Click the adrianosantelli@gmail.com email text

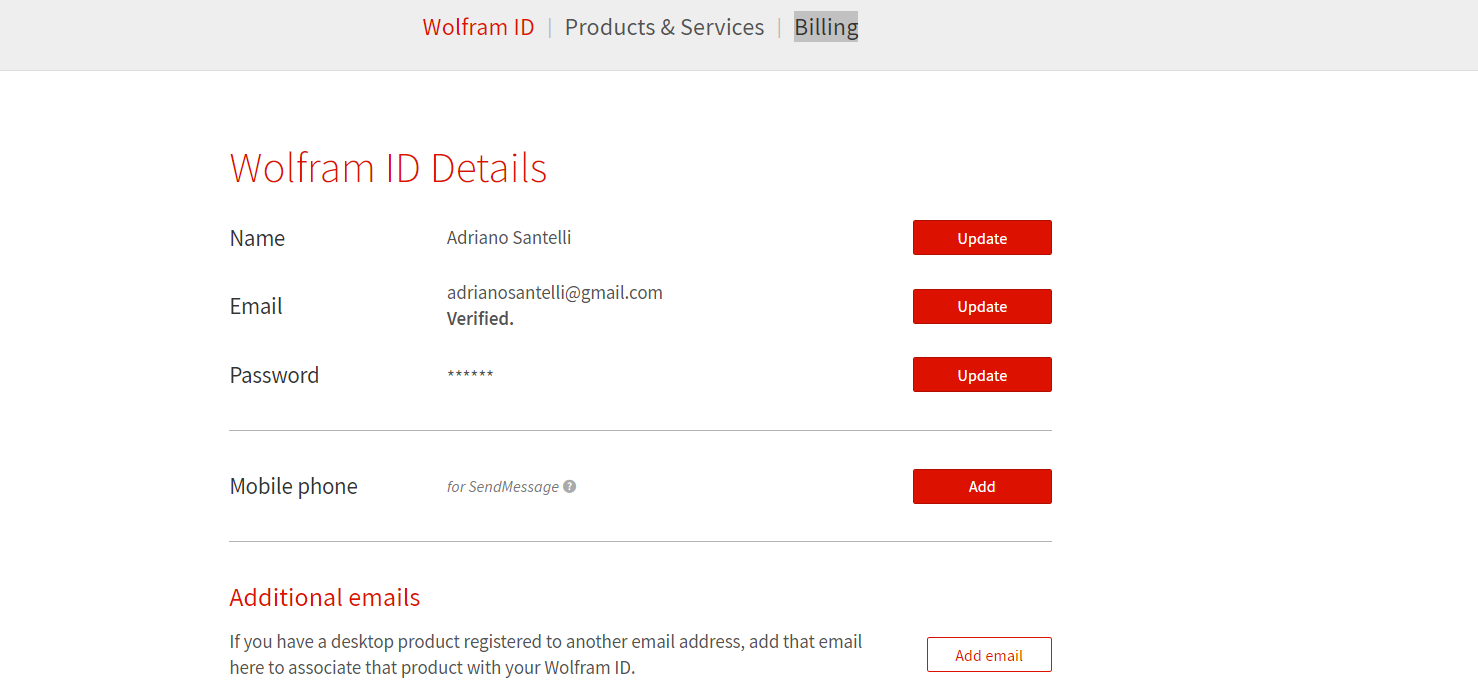click(x=555, y=293)
